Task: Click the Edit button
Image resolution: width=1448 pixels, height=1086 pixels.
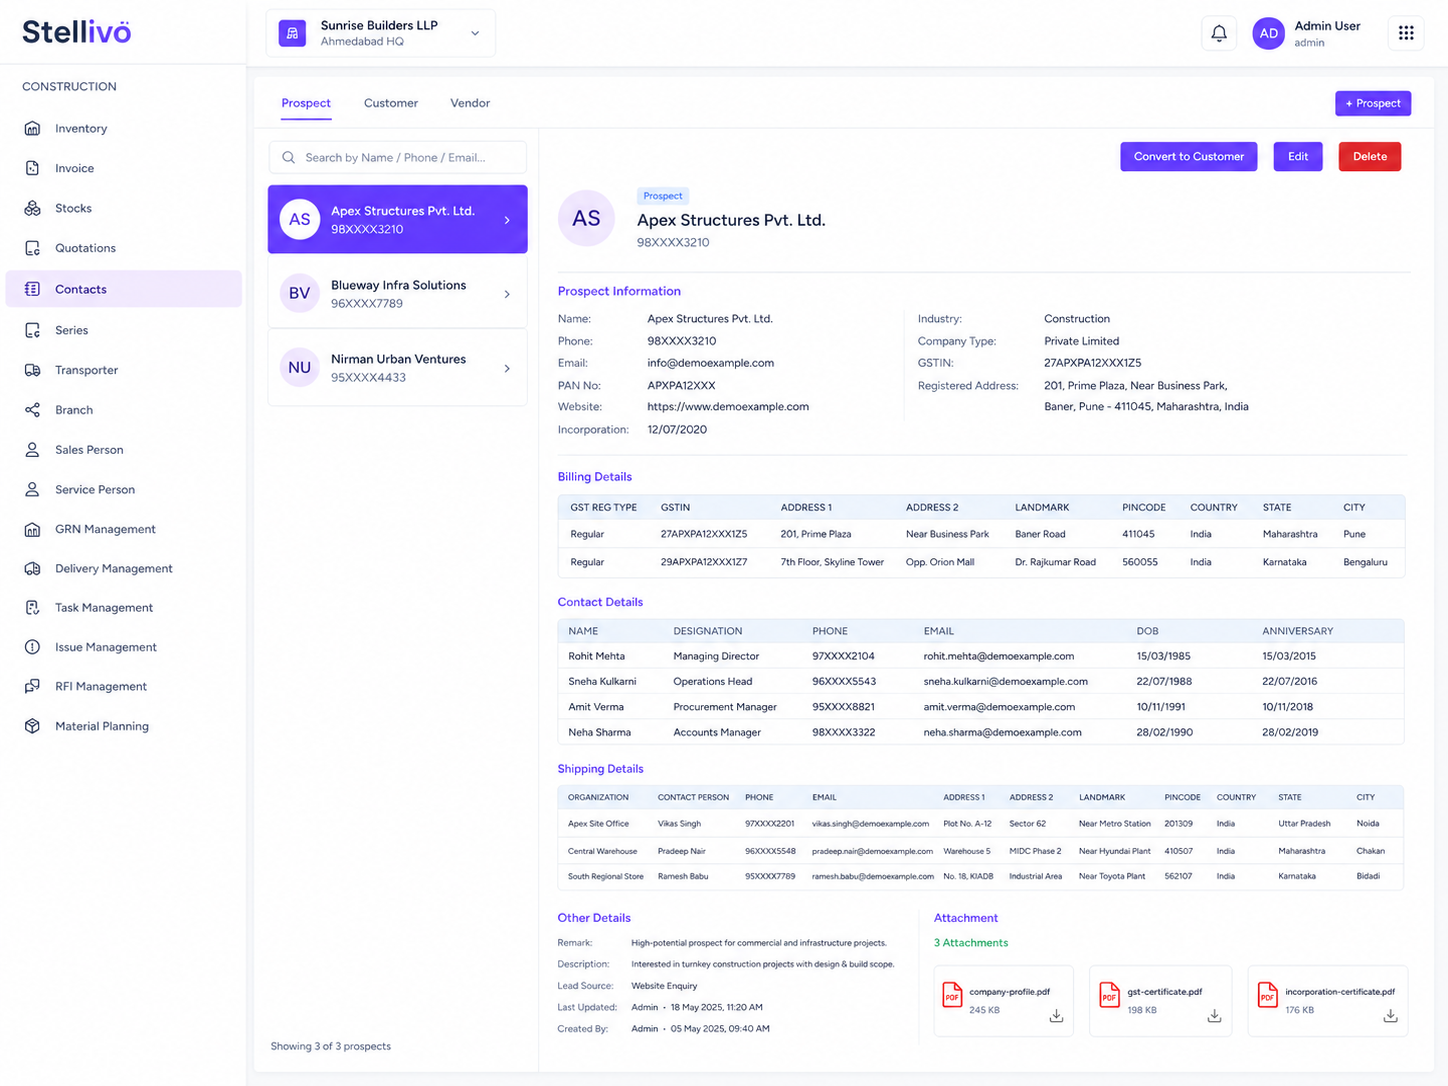Action: point(1298,156)
